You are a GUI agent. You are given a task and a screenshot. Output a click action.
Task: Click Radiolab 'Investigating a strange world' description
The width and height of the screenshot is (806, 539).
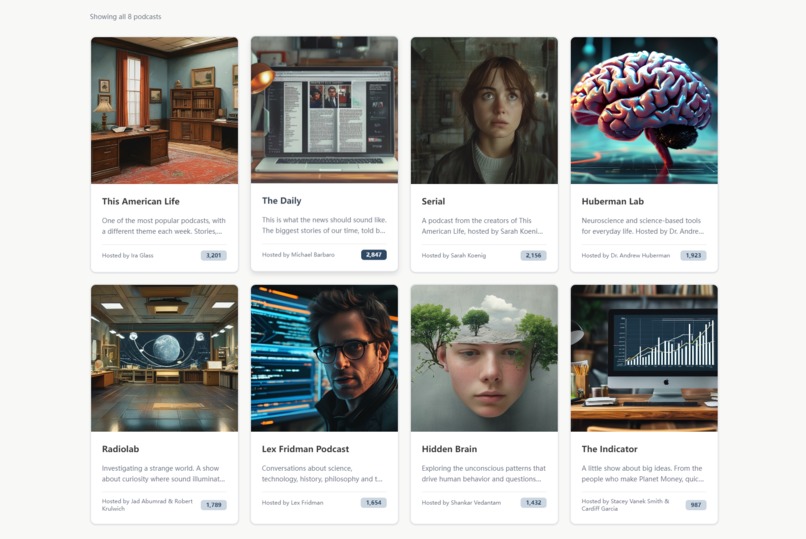click(163, 474)
